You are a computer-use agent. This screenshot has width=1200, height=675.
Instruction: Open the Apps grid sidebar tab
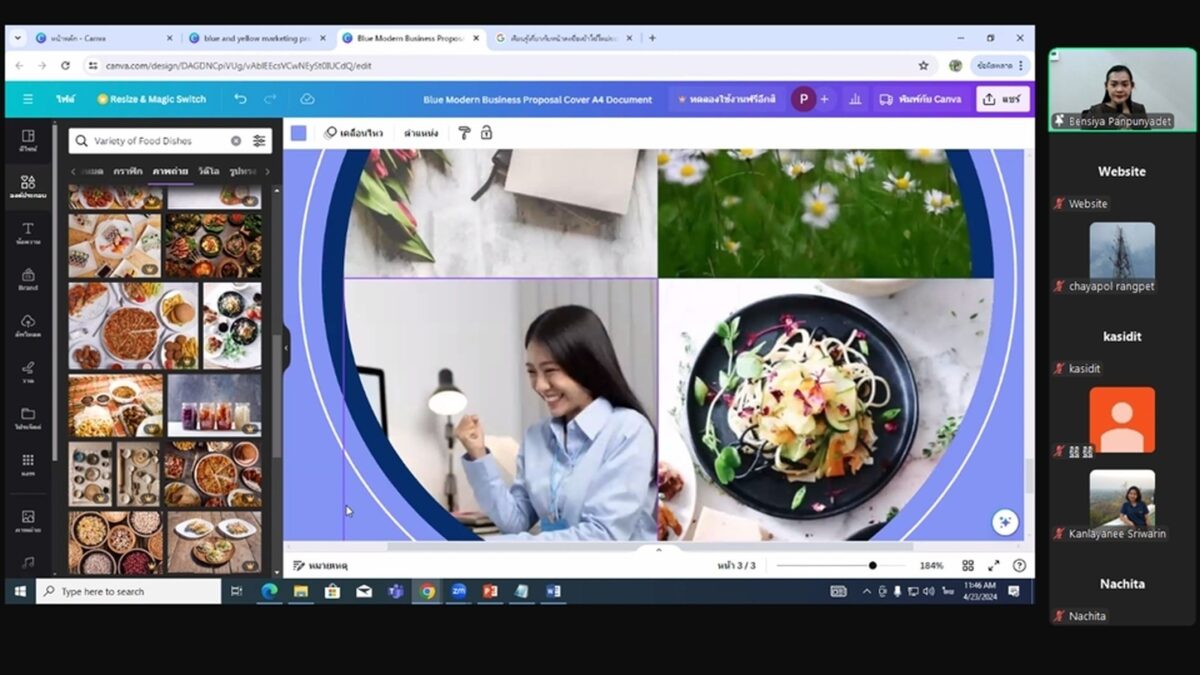[x=28, y=464]
